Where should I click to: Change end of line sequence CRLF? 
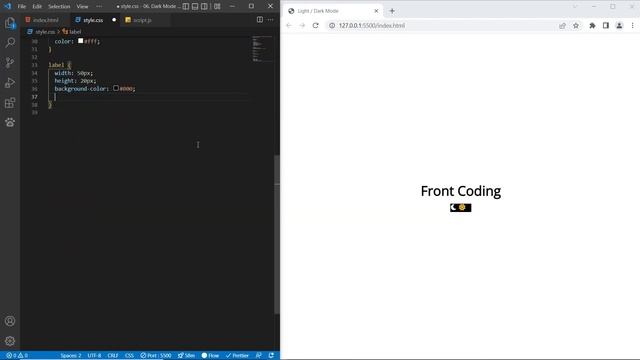click(113, 356)
